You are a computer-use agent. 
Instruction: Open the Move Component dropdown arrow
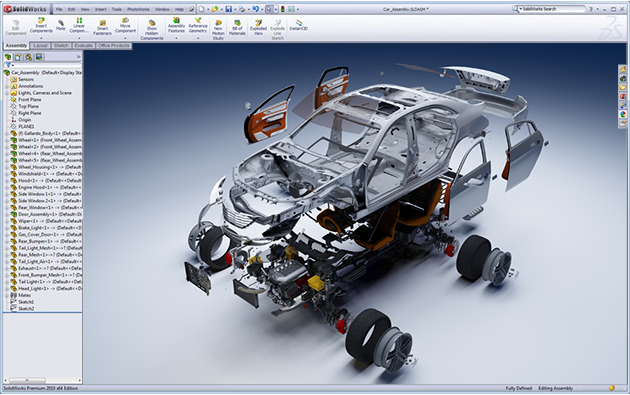click(x=125, y=38)
